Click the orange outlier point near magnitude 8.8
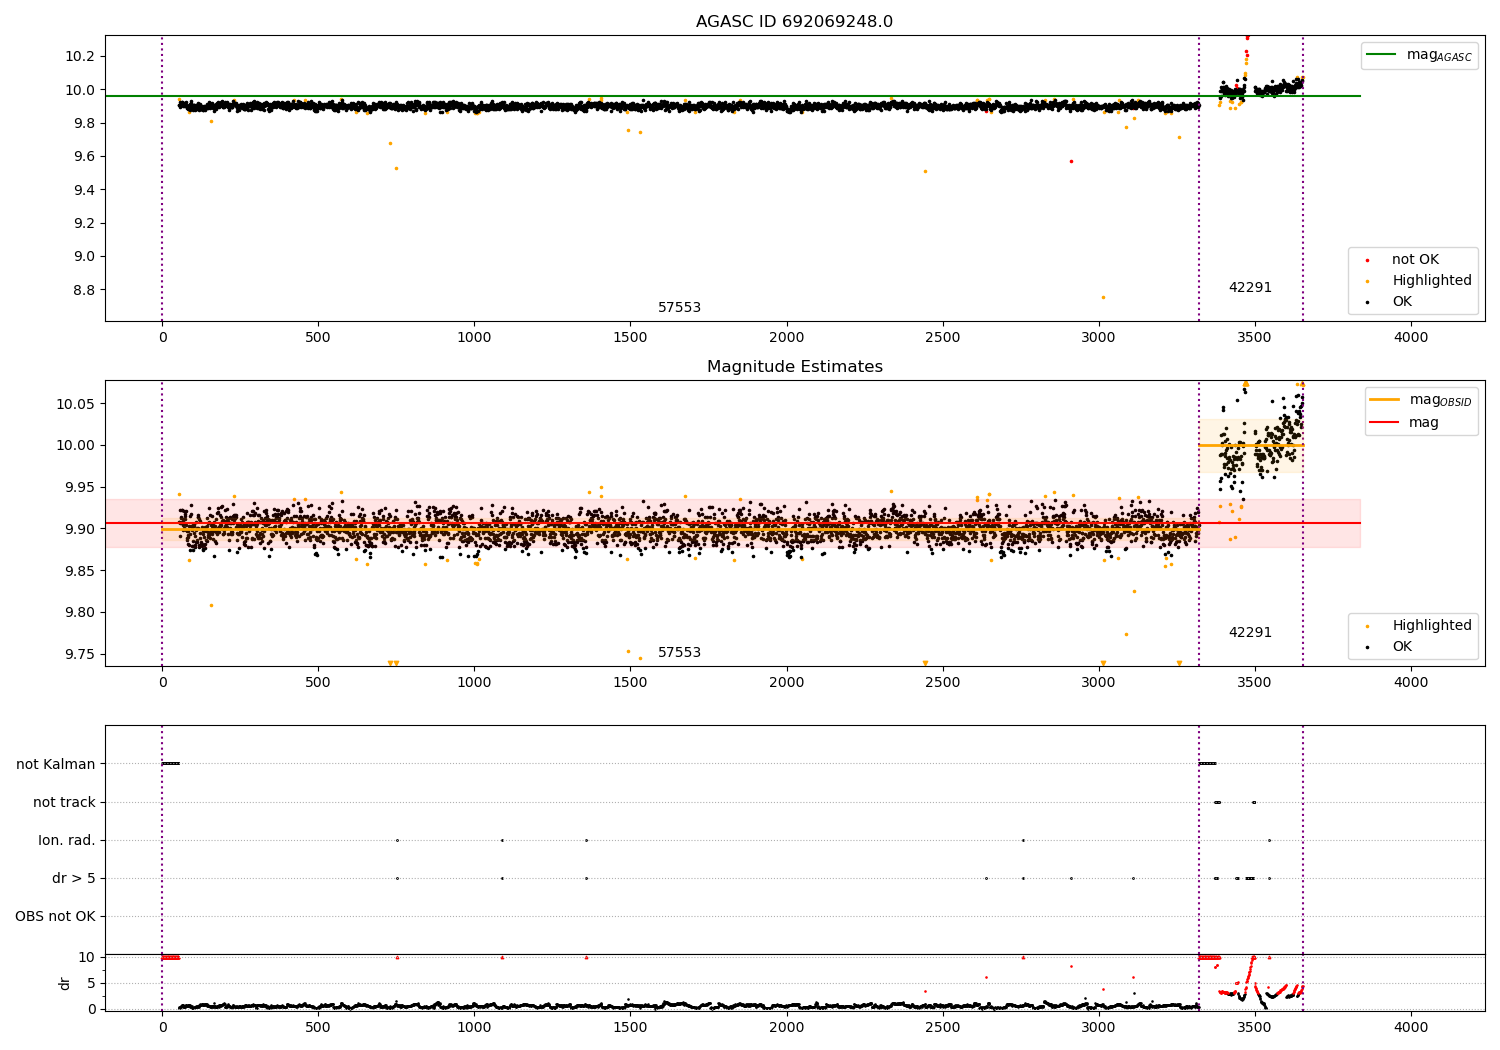Screen dimensions: 1500x1050 (1103, 297)
